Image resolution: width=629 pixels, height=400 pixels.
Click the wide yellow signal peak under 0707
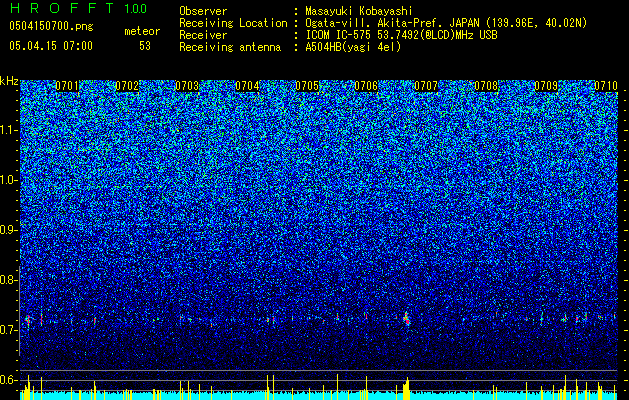tap(406, 388)
